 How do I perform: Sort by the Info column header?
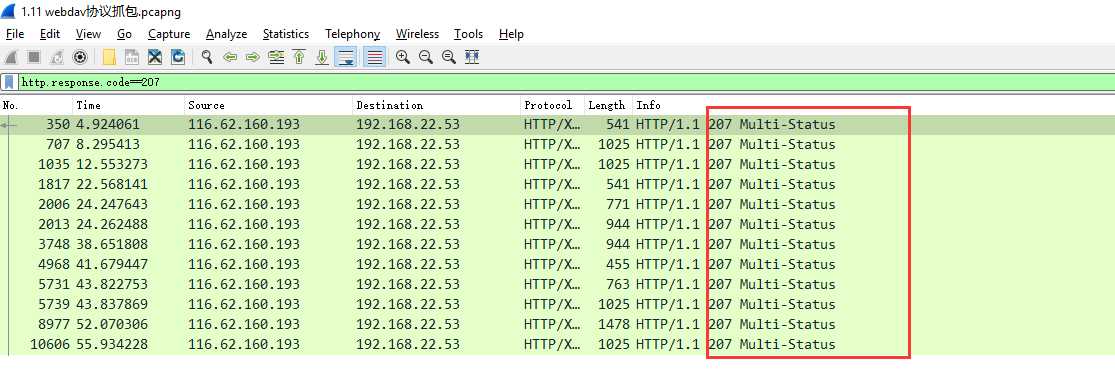click(874, 105)
